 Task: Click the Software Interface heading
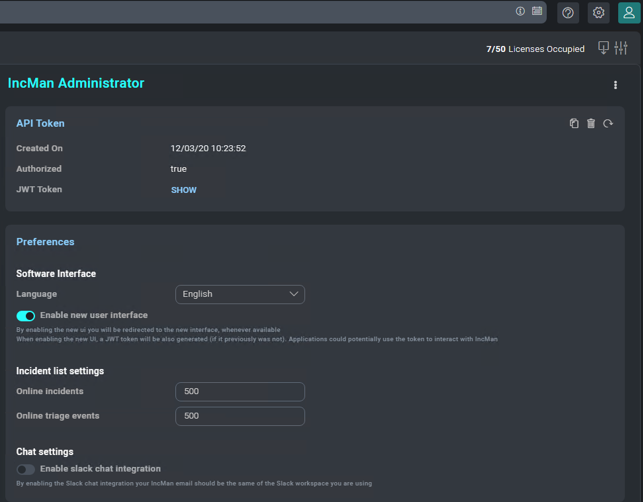pyautogui.click(x=56, y=274)
